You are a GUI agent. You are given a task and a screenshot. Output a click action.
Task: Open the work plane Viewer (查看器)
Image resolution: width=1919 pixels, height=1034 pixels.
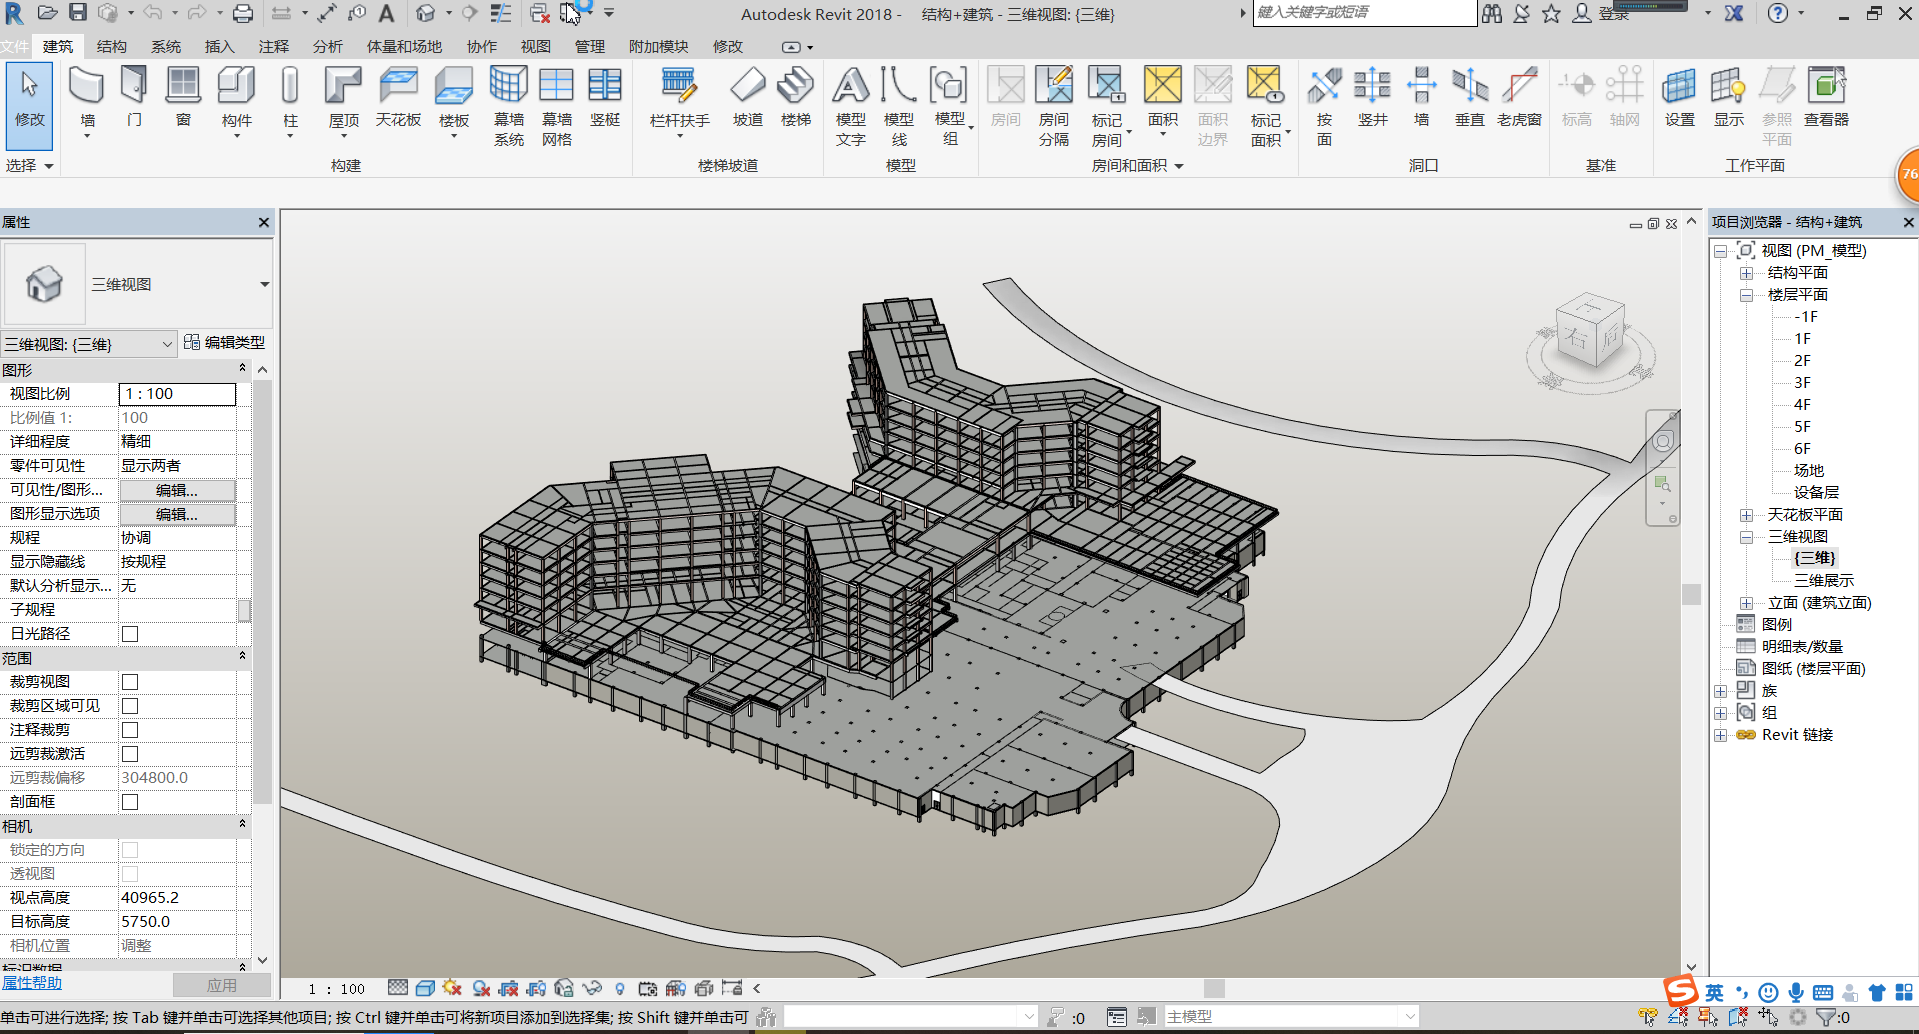(1826, 97)
